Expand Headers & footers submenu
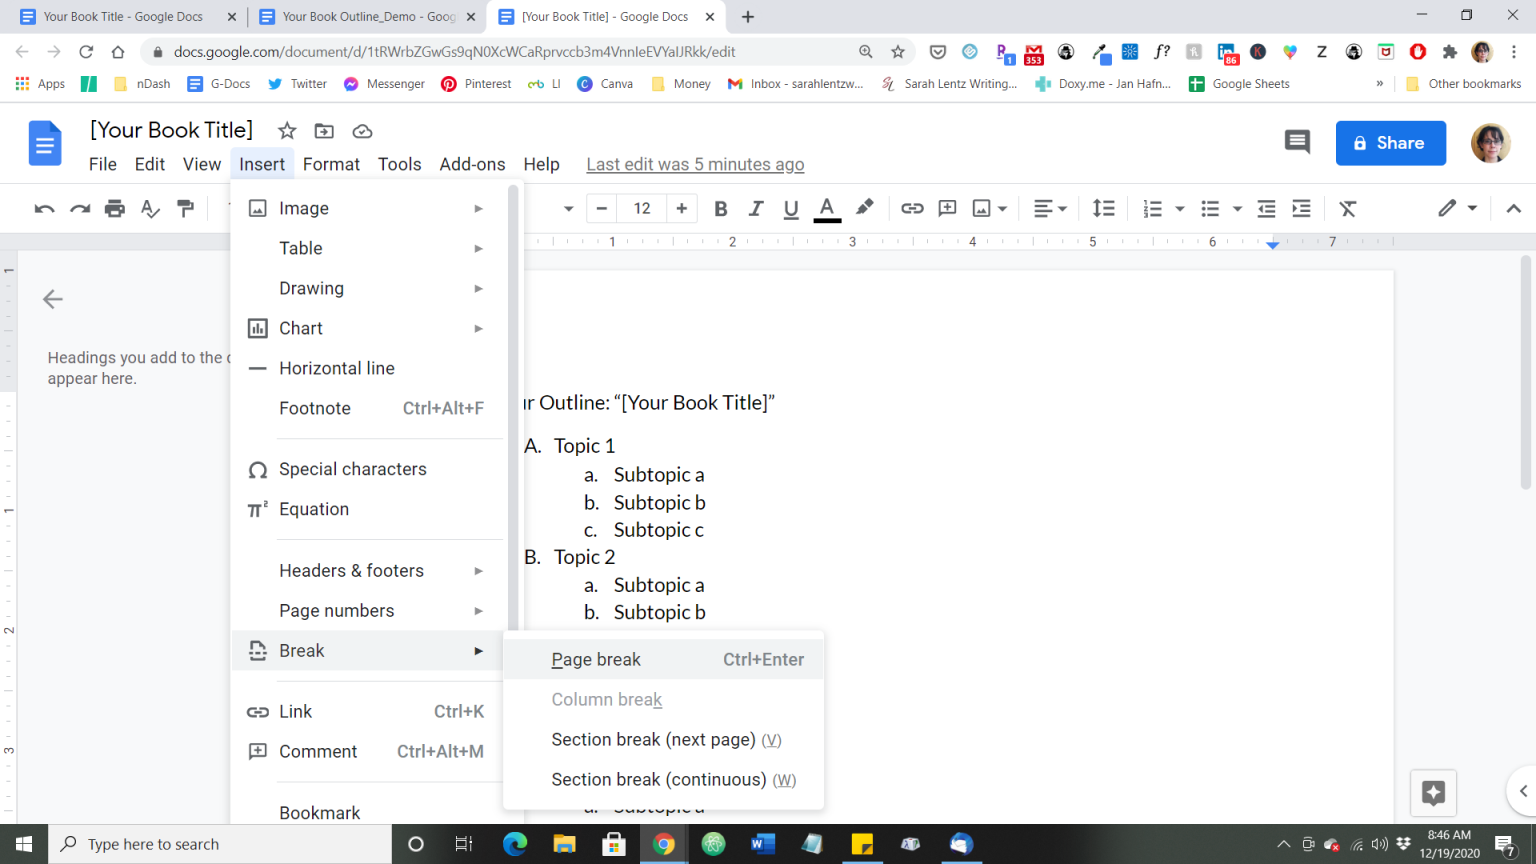 point(367,570)
